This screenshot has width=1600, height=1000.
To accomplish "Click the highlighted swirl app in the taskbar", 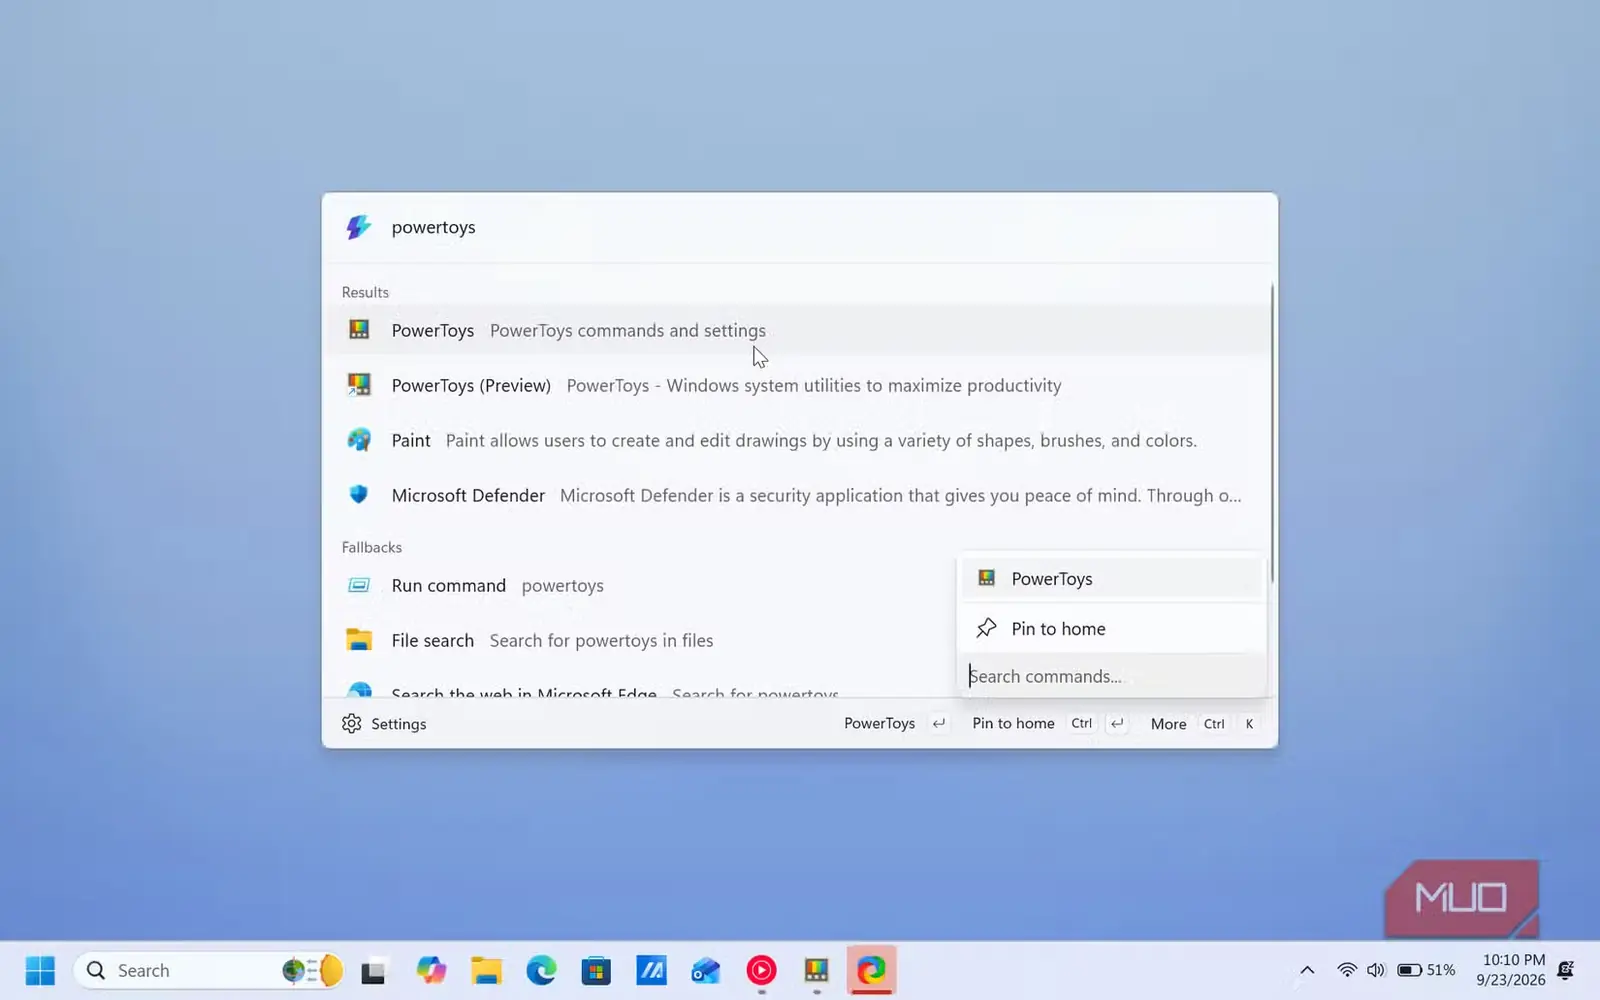I will click(871, 970).
